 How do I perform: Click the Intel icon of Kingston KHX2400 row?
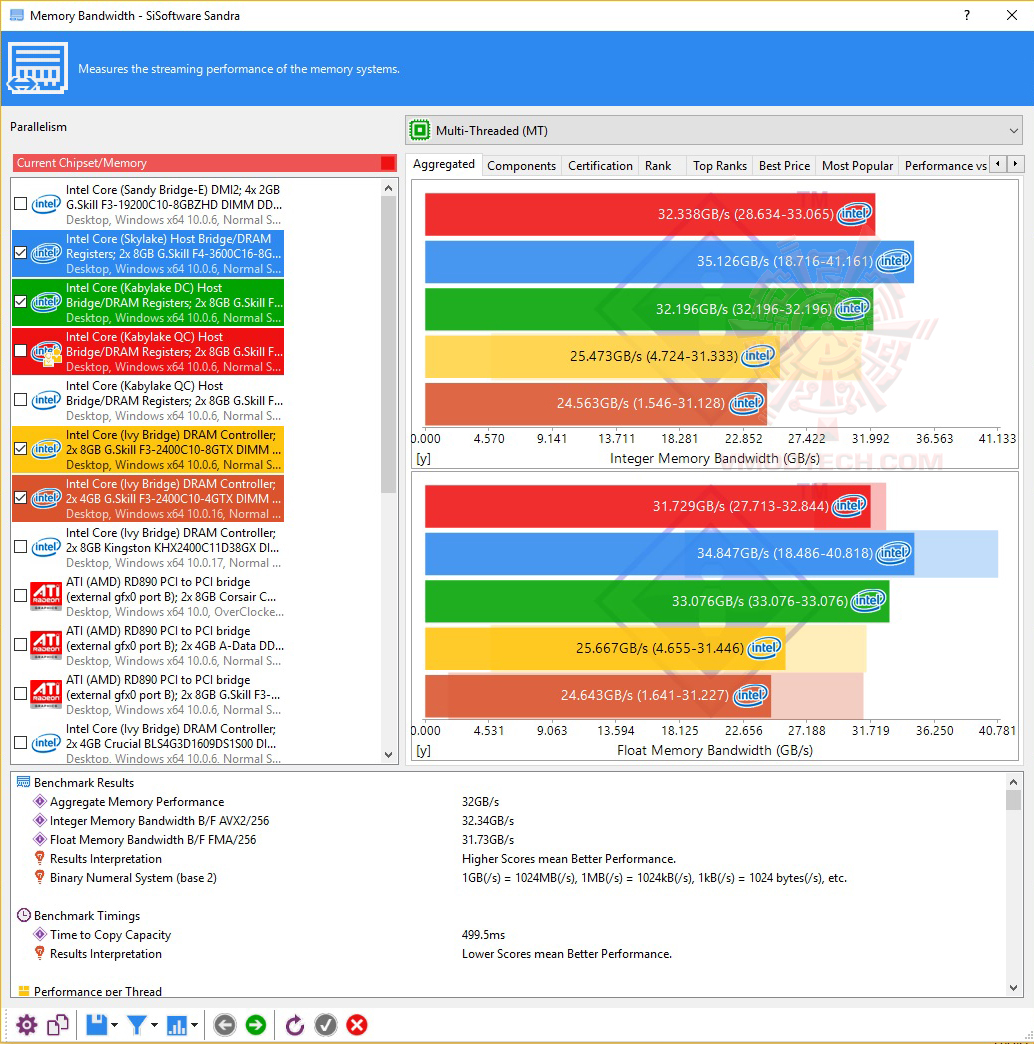coord(46,547)
